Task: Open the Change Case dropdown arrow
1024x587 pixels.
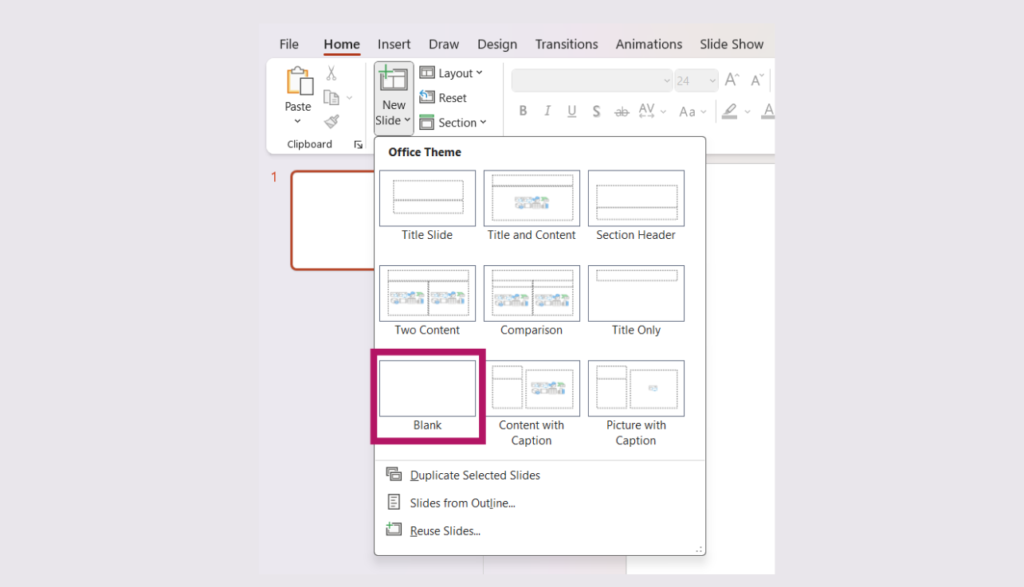Action: [x=703, y=112]
